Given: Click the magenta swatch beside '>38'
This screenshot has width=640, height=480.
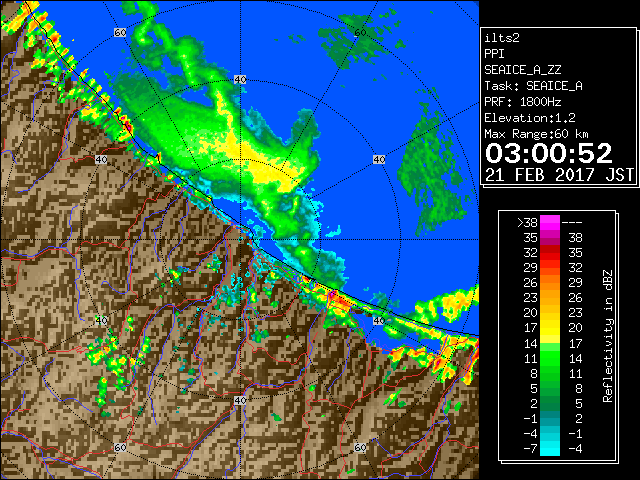Looking at the screenshot, I should [x=550, y=223].
